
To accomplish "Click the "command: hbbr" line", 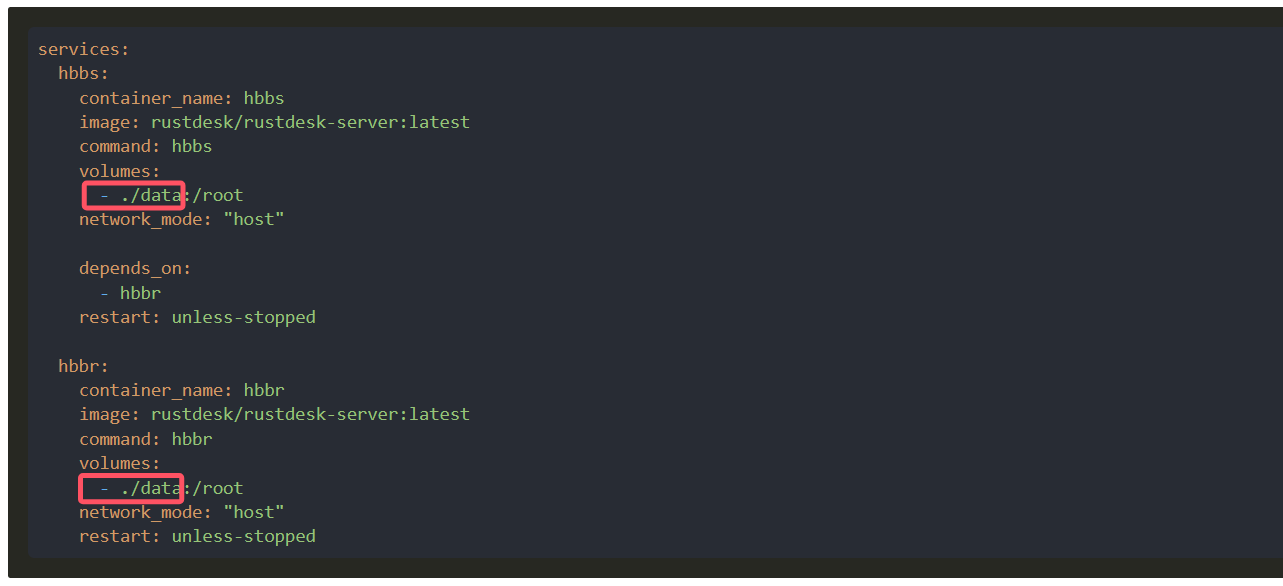I will 146,439.
